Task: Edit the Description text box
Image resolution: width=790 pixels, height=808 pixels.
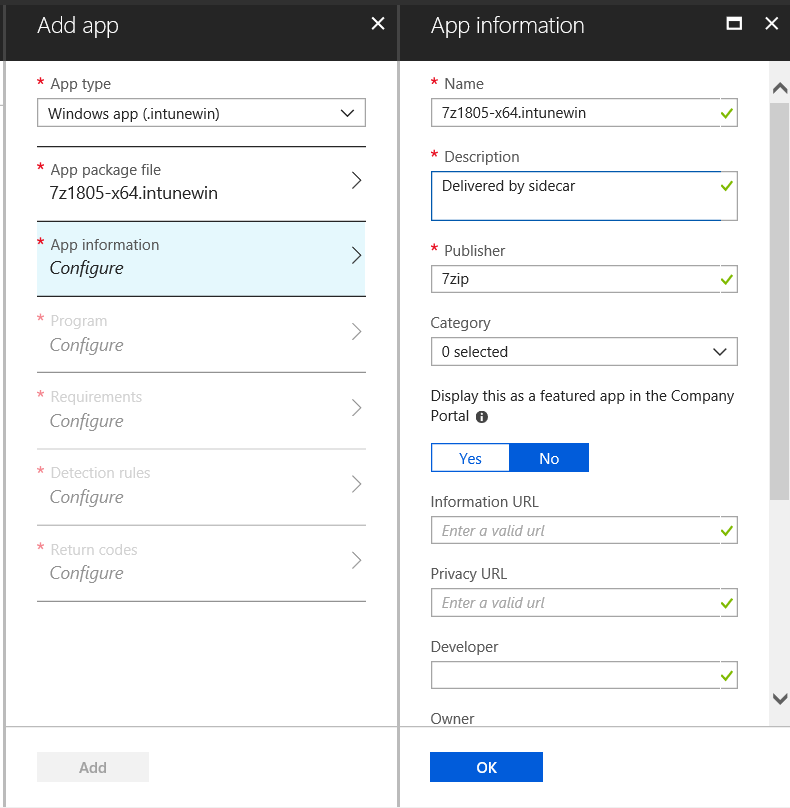Action: point(584,196)
